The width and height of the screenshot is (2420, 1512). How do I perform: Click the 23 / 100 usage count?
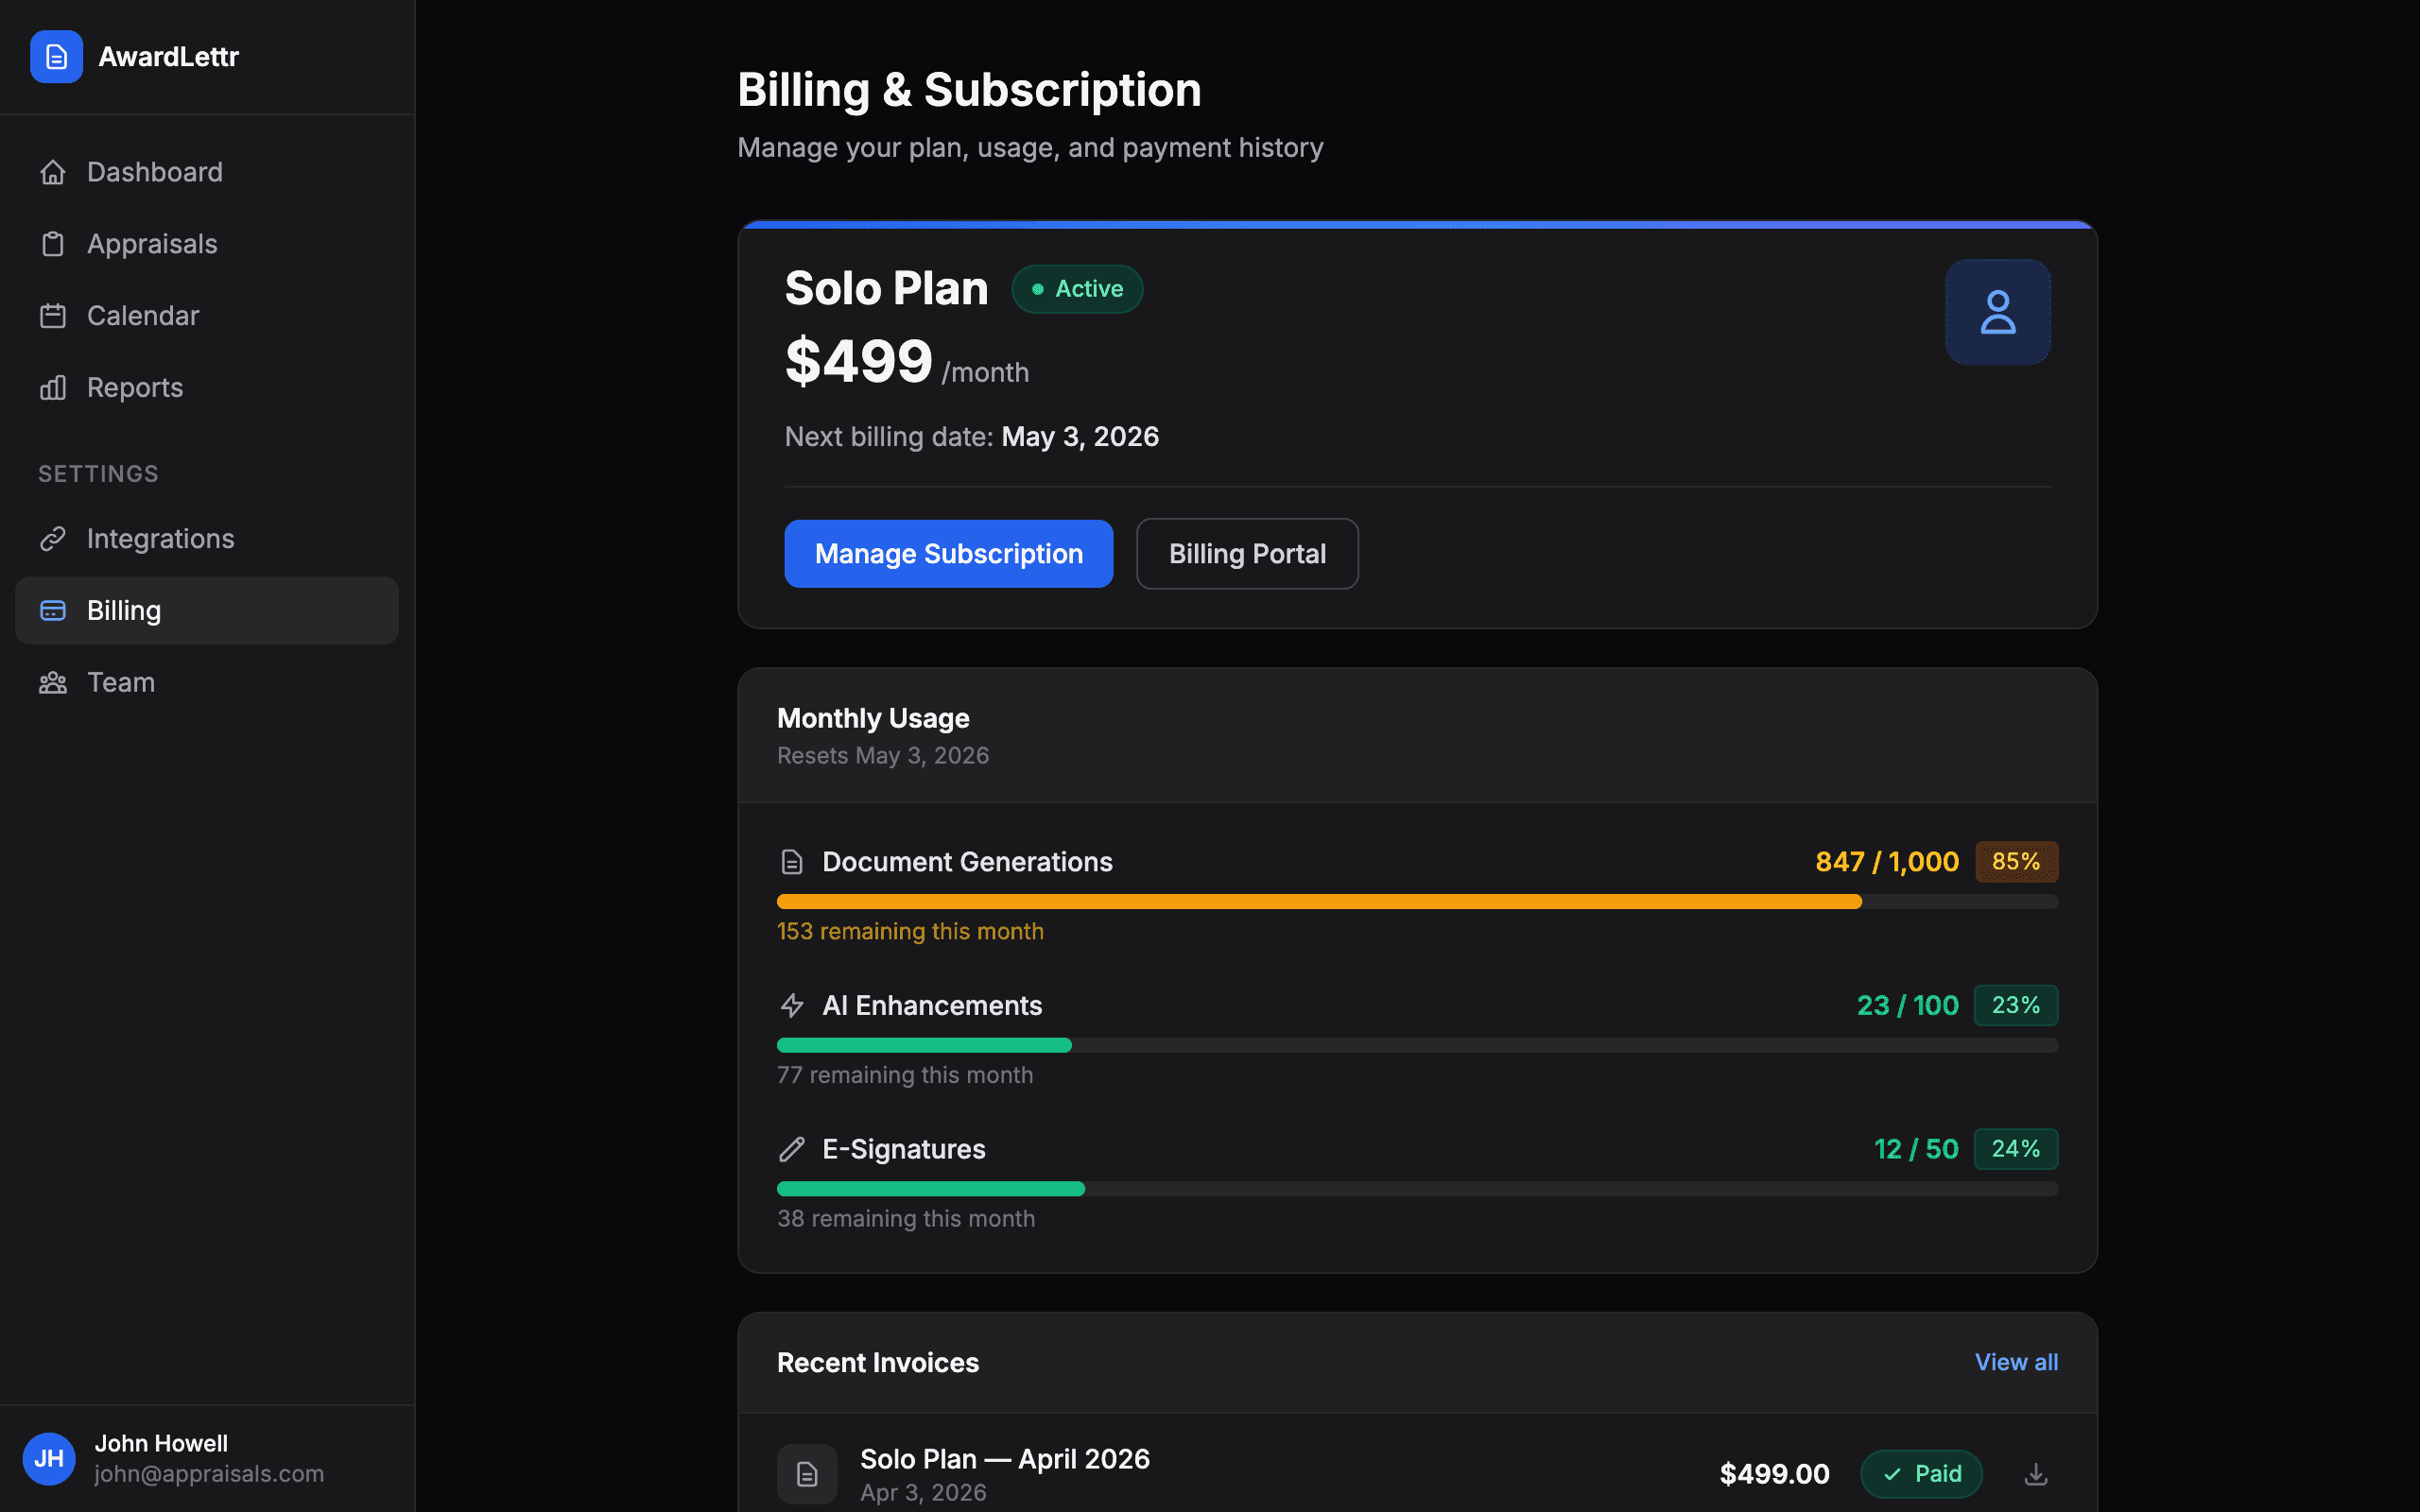1908,1006
